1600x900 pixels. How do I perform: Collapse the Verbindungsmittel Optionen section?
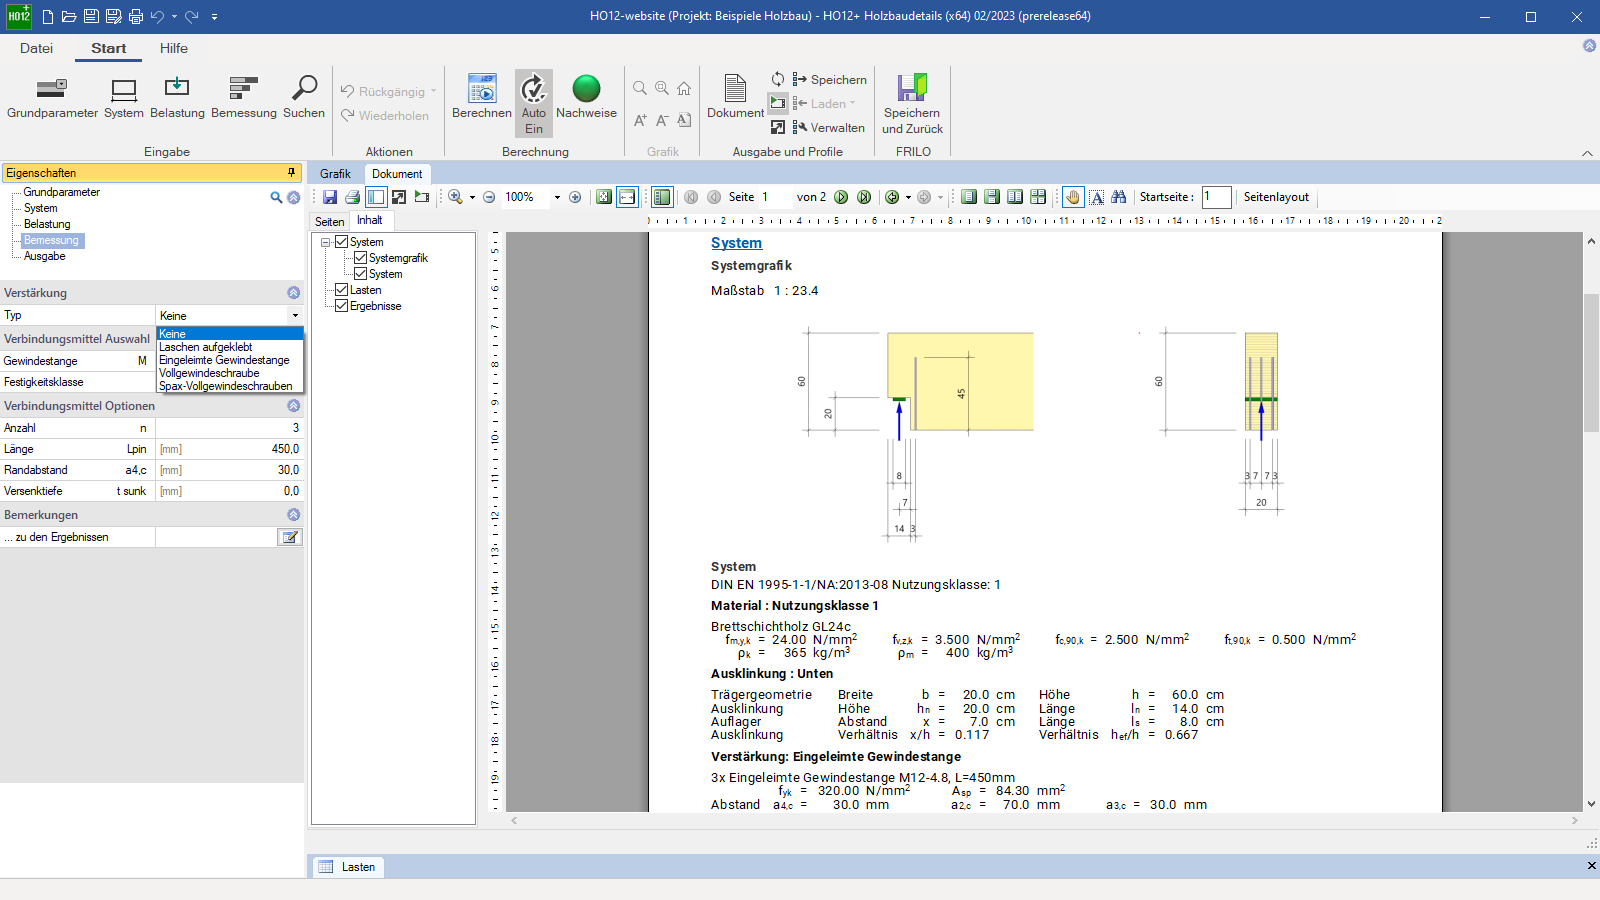tap(293, 406)
